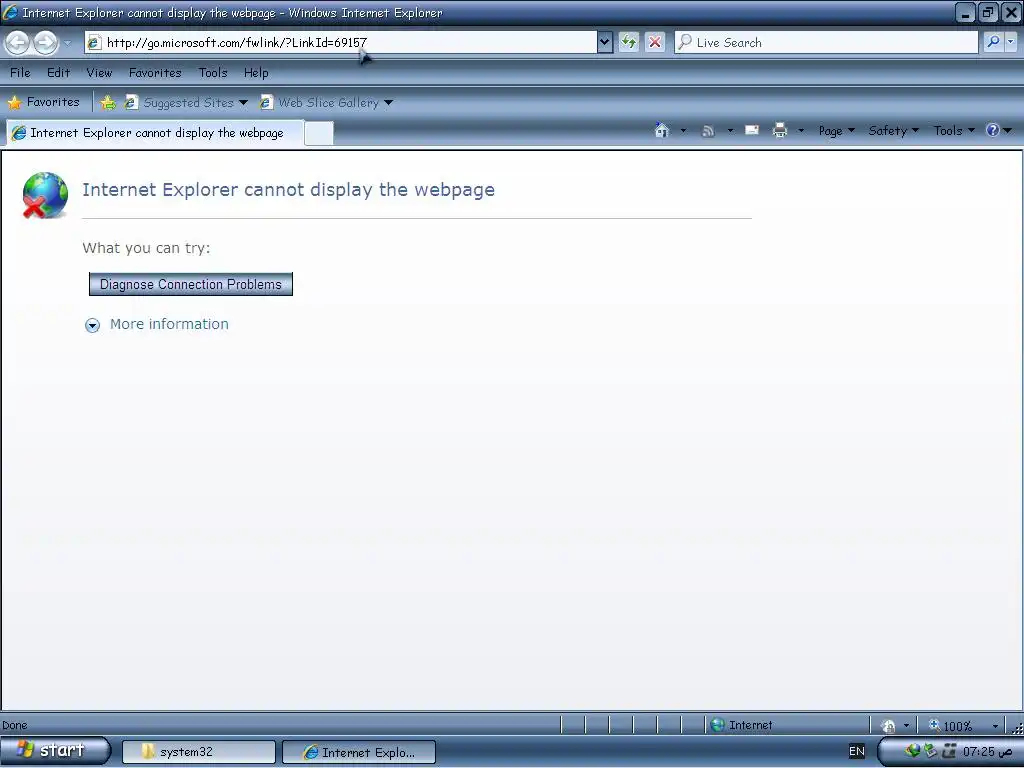
Task: Open the Favorites menu
Action: (155, 72)
